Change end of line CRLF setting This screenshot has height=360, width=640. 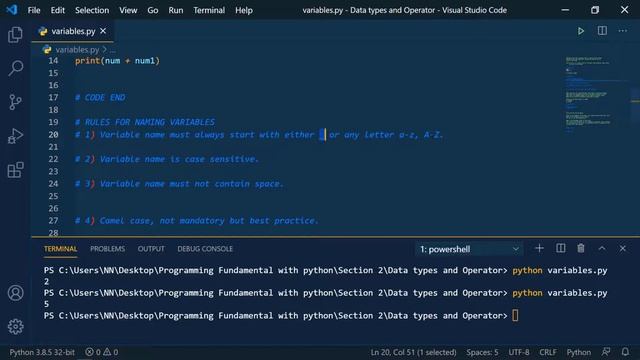tap(548, 352)
